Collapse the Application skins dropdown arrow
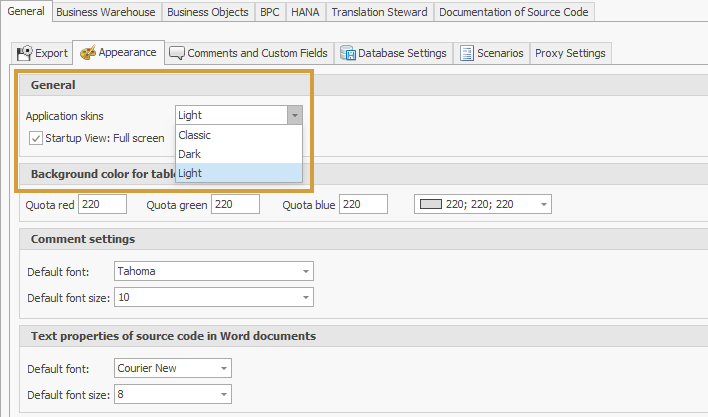This screenshot has height=417, width=708. [x=294, y=116]
